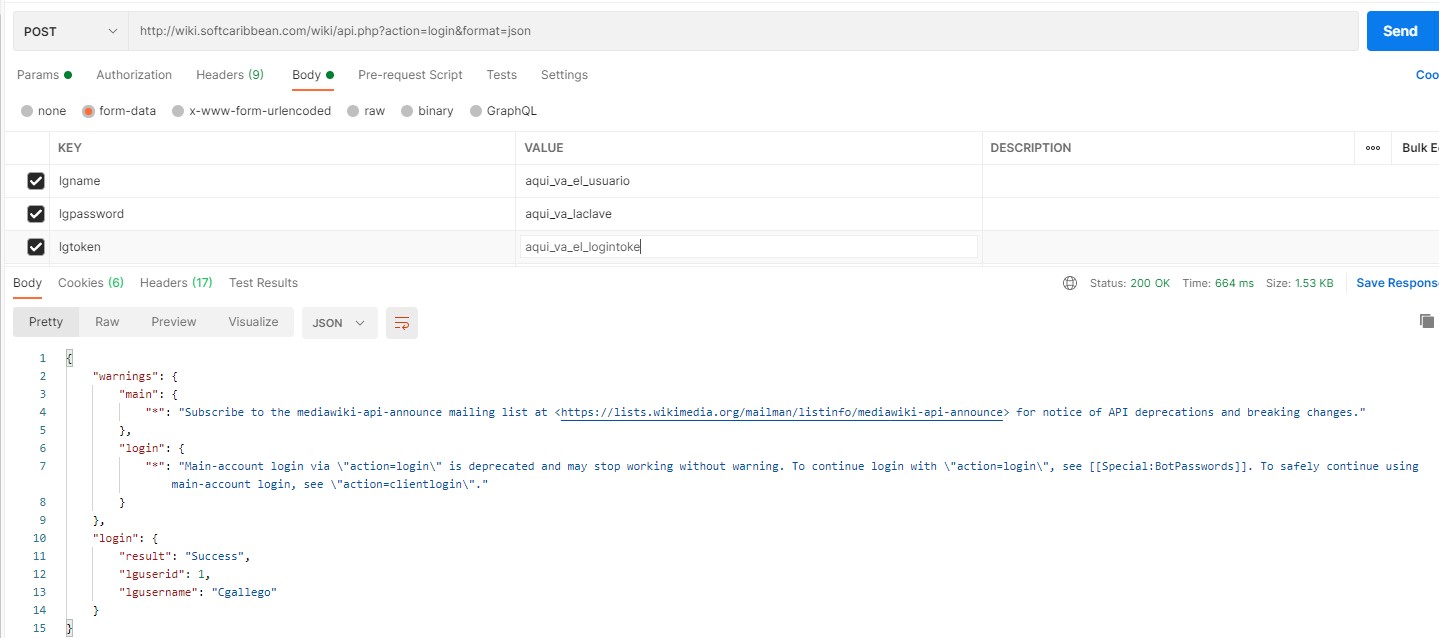Click the wrap lines icon in response toolbar

(402, 323)
